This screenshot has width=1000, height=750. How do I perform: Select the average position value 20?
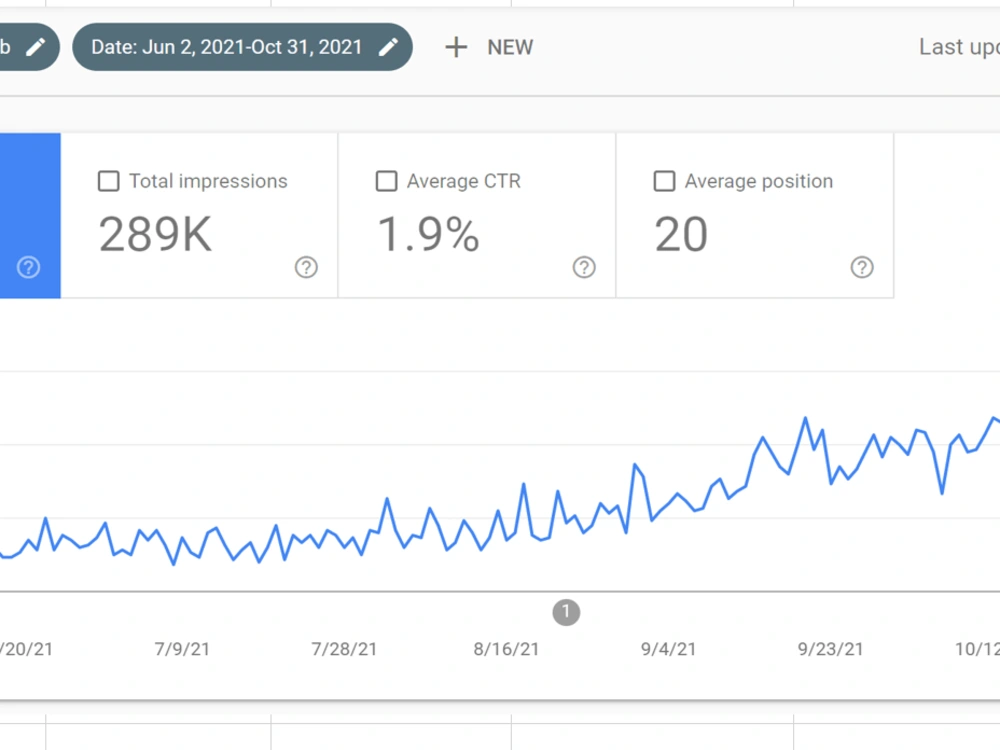pyautogui.click(x=681, y=235)
